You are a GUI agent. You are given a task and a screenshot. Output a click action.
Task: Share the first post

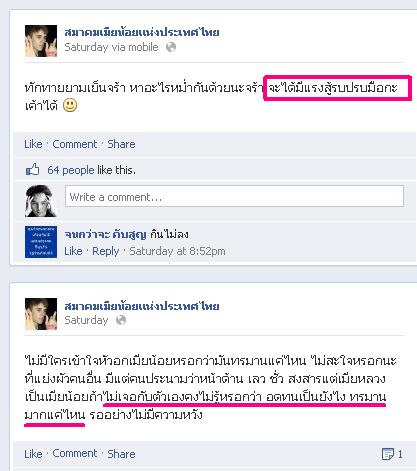(121, 144)
